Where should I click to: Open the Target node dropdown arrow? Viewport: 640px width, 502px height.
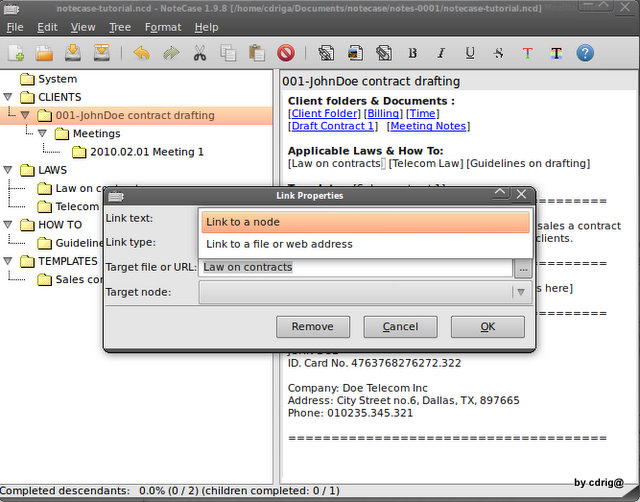pos(521,292)
